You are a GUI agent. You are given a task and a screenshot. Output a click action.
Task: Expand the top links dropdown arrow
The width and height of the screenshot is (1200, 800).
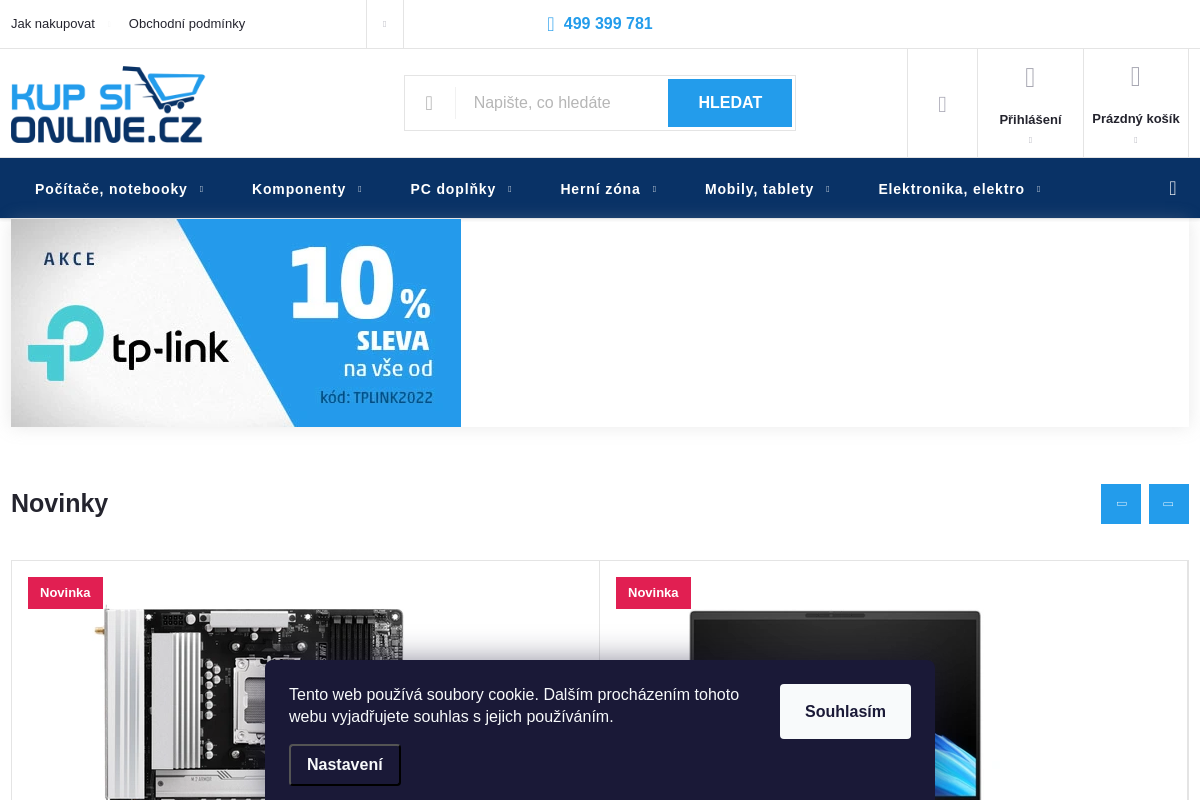(x=385, y=24)
